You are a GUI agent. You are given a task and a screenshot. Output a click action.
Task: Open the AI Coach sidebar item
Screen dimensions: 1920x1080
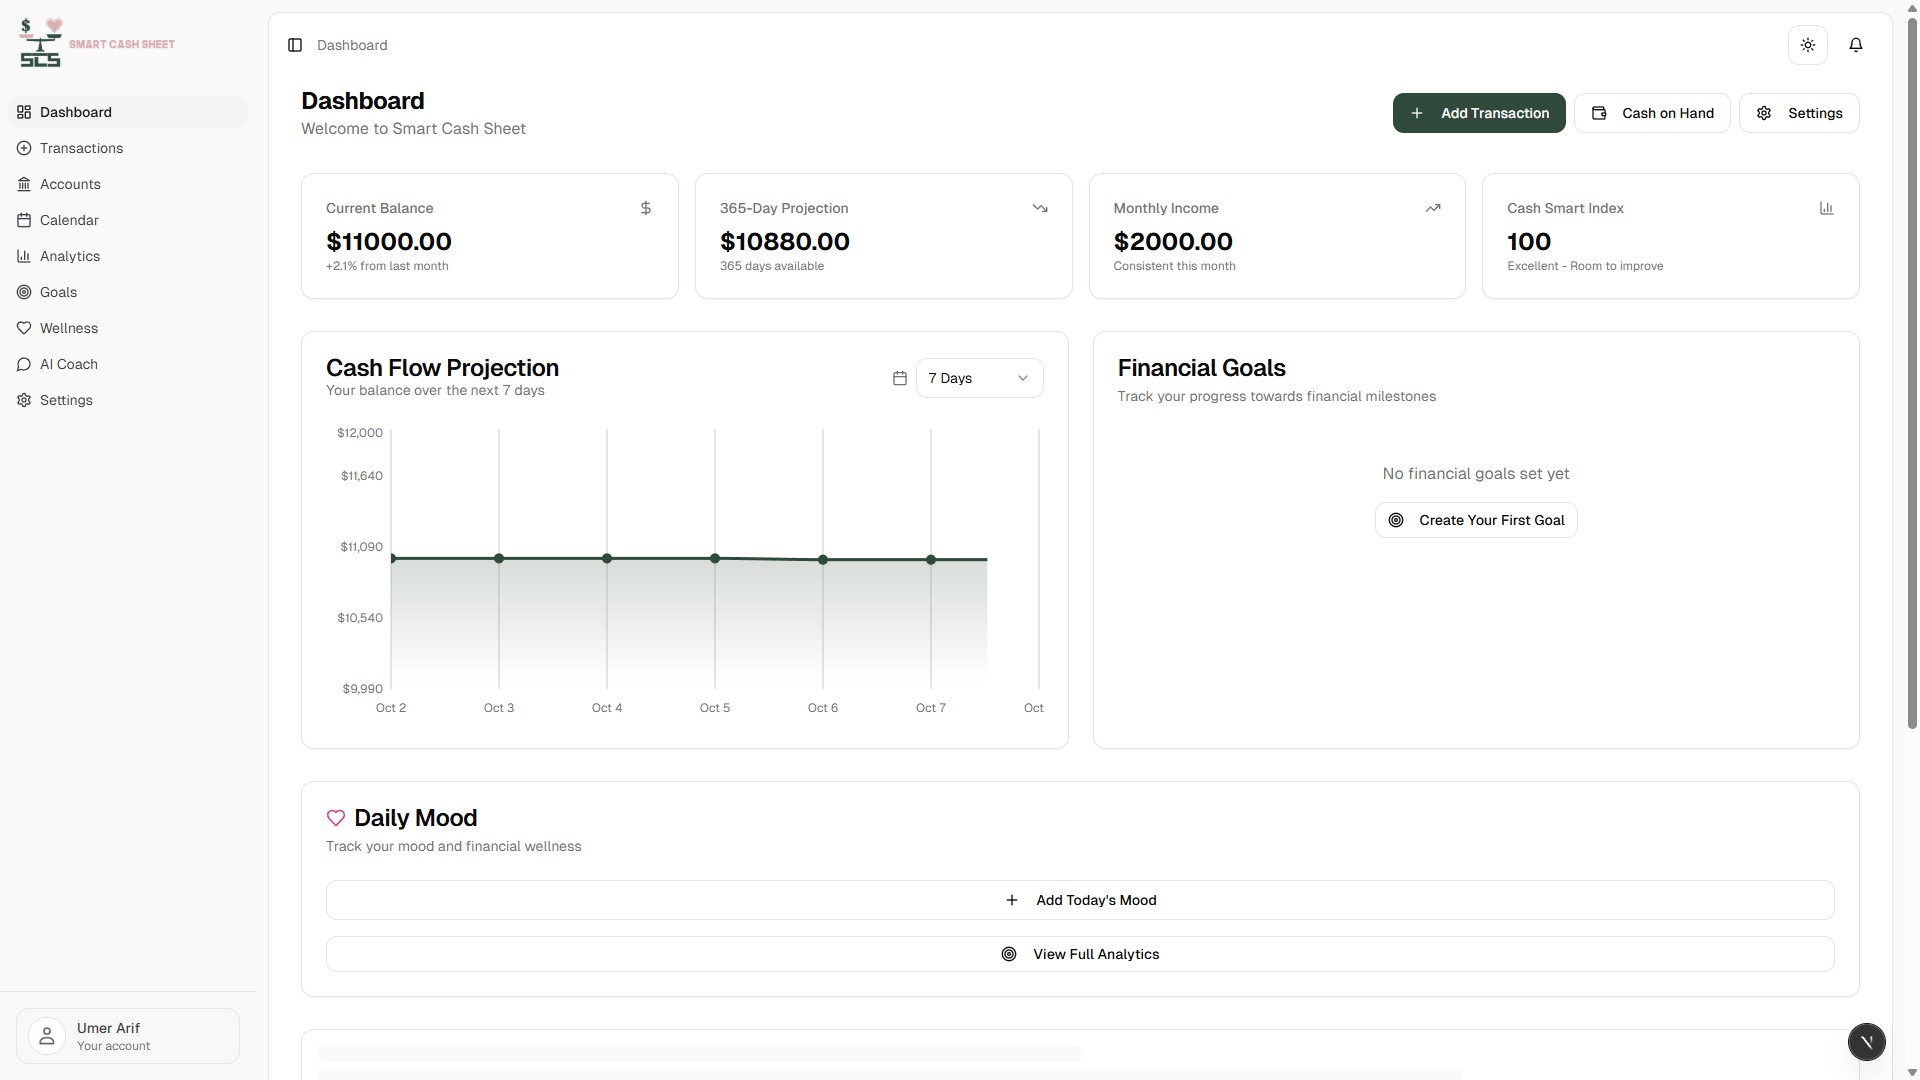(68, 364)
